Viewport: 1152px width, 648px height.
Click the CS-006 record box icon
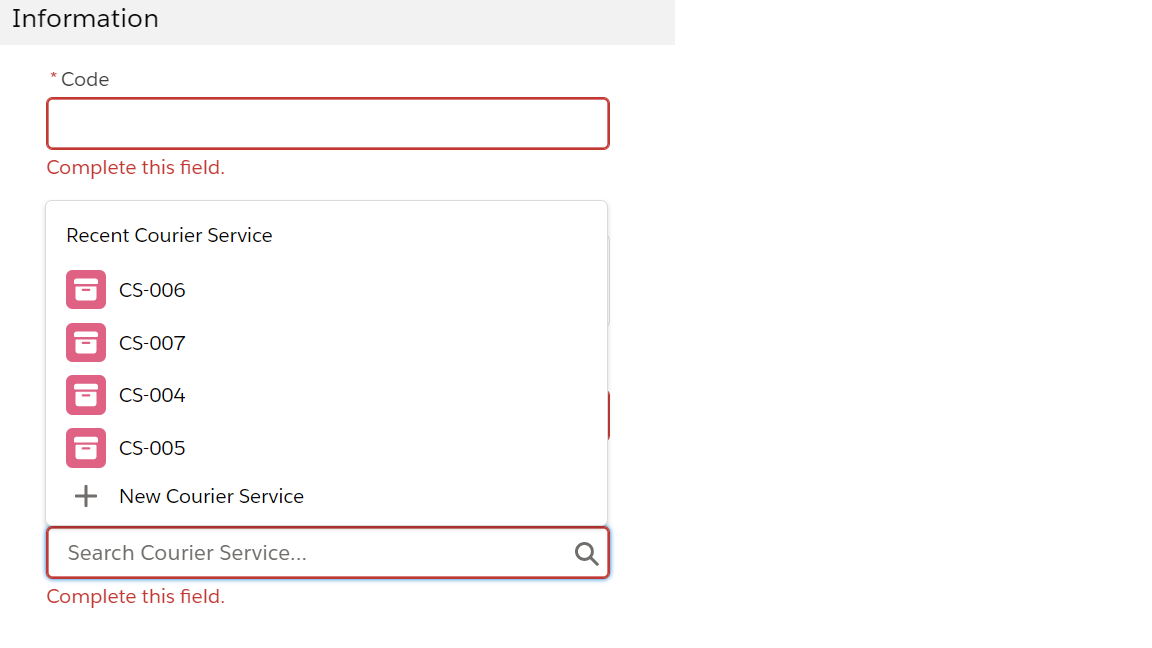pyautogui.click(x=86, y=290)
